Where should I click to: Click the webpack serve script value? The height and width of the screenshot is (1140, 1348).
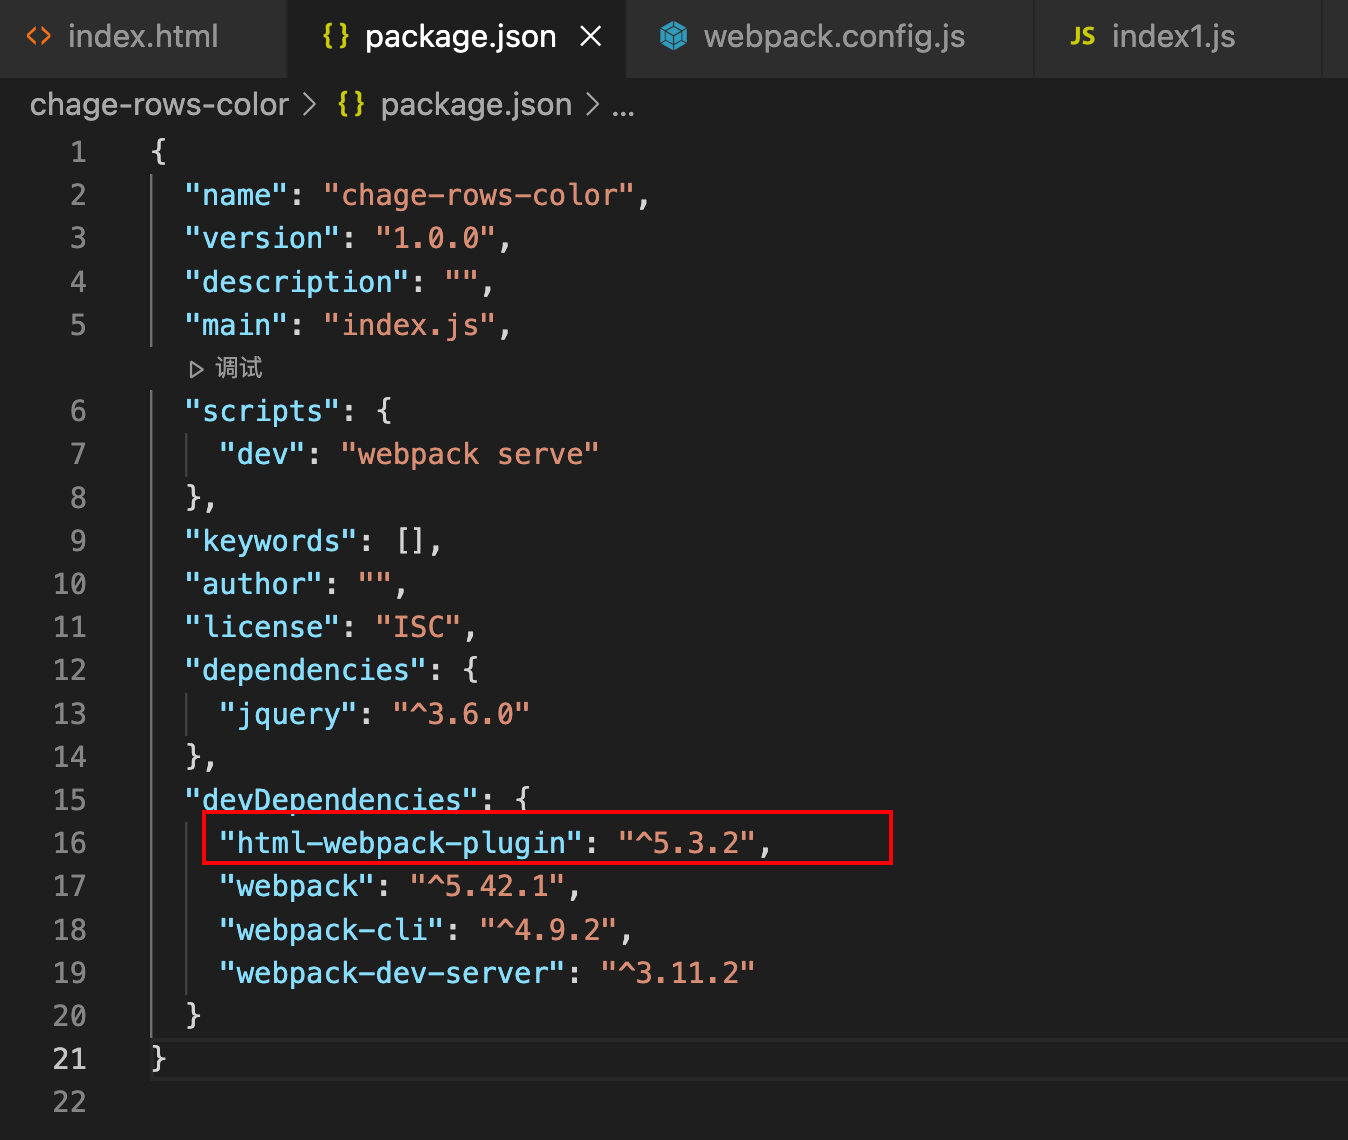point(470,453)
